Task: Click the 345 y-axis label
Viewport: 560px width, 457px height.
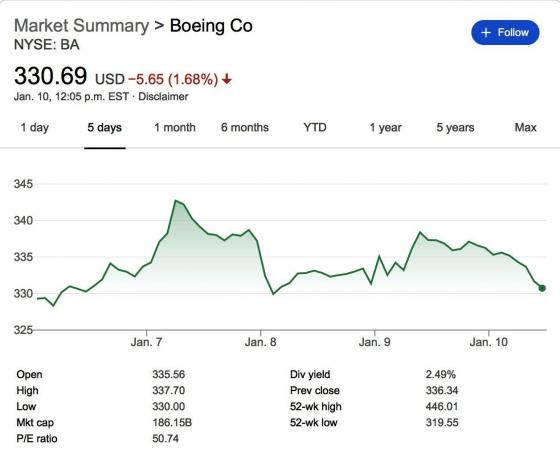Action: (23, 184)
